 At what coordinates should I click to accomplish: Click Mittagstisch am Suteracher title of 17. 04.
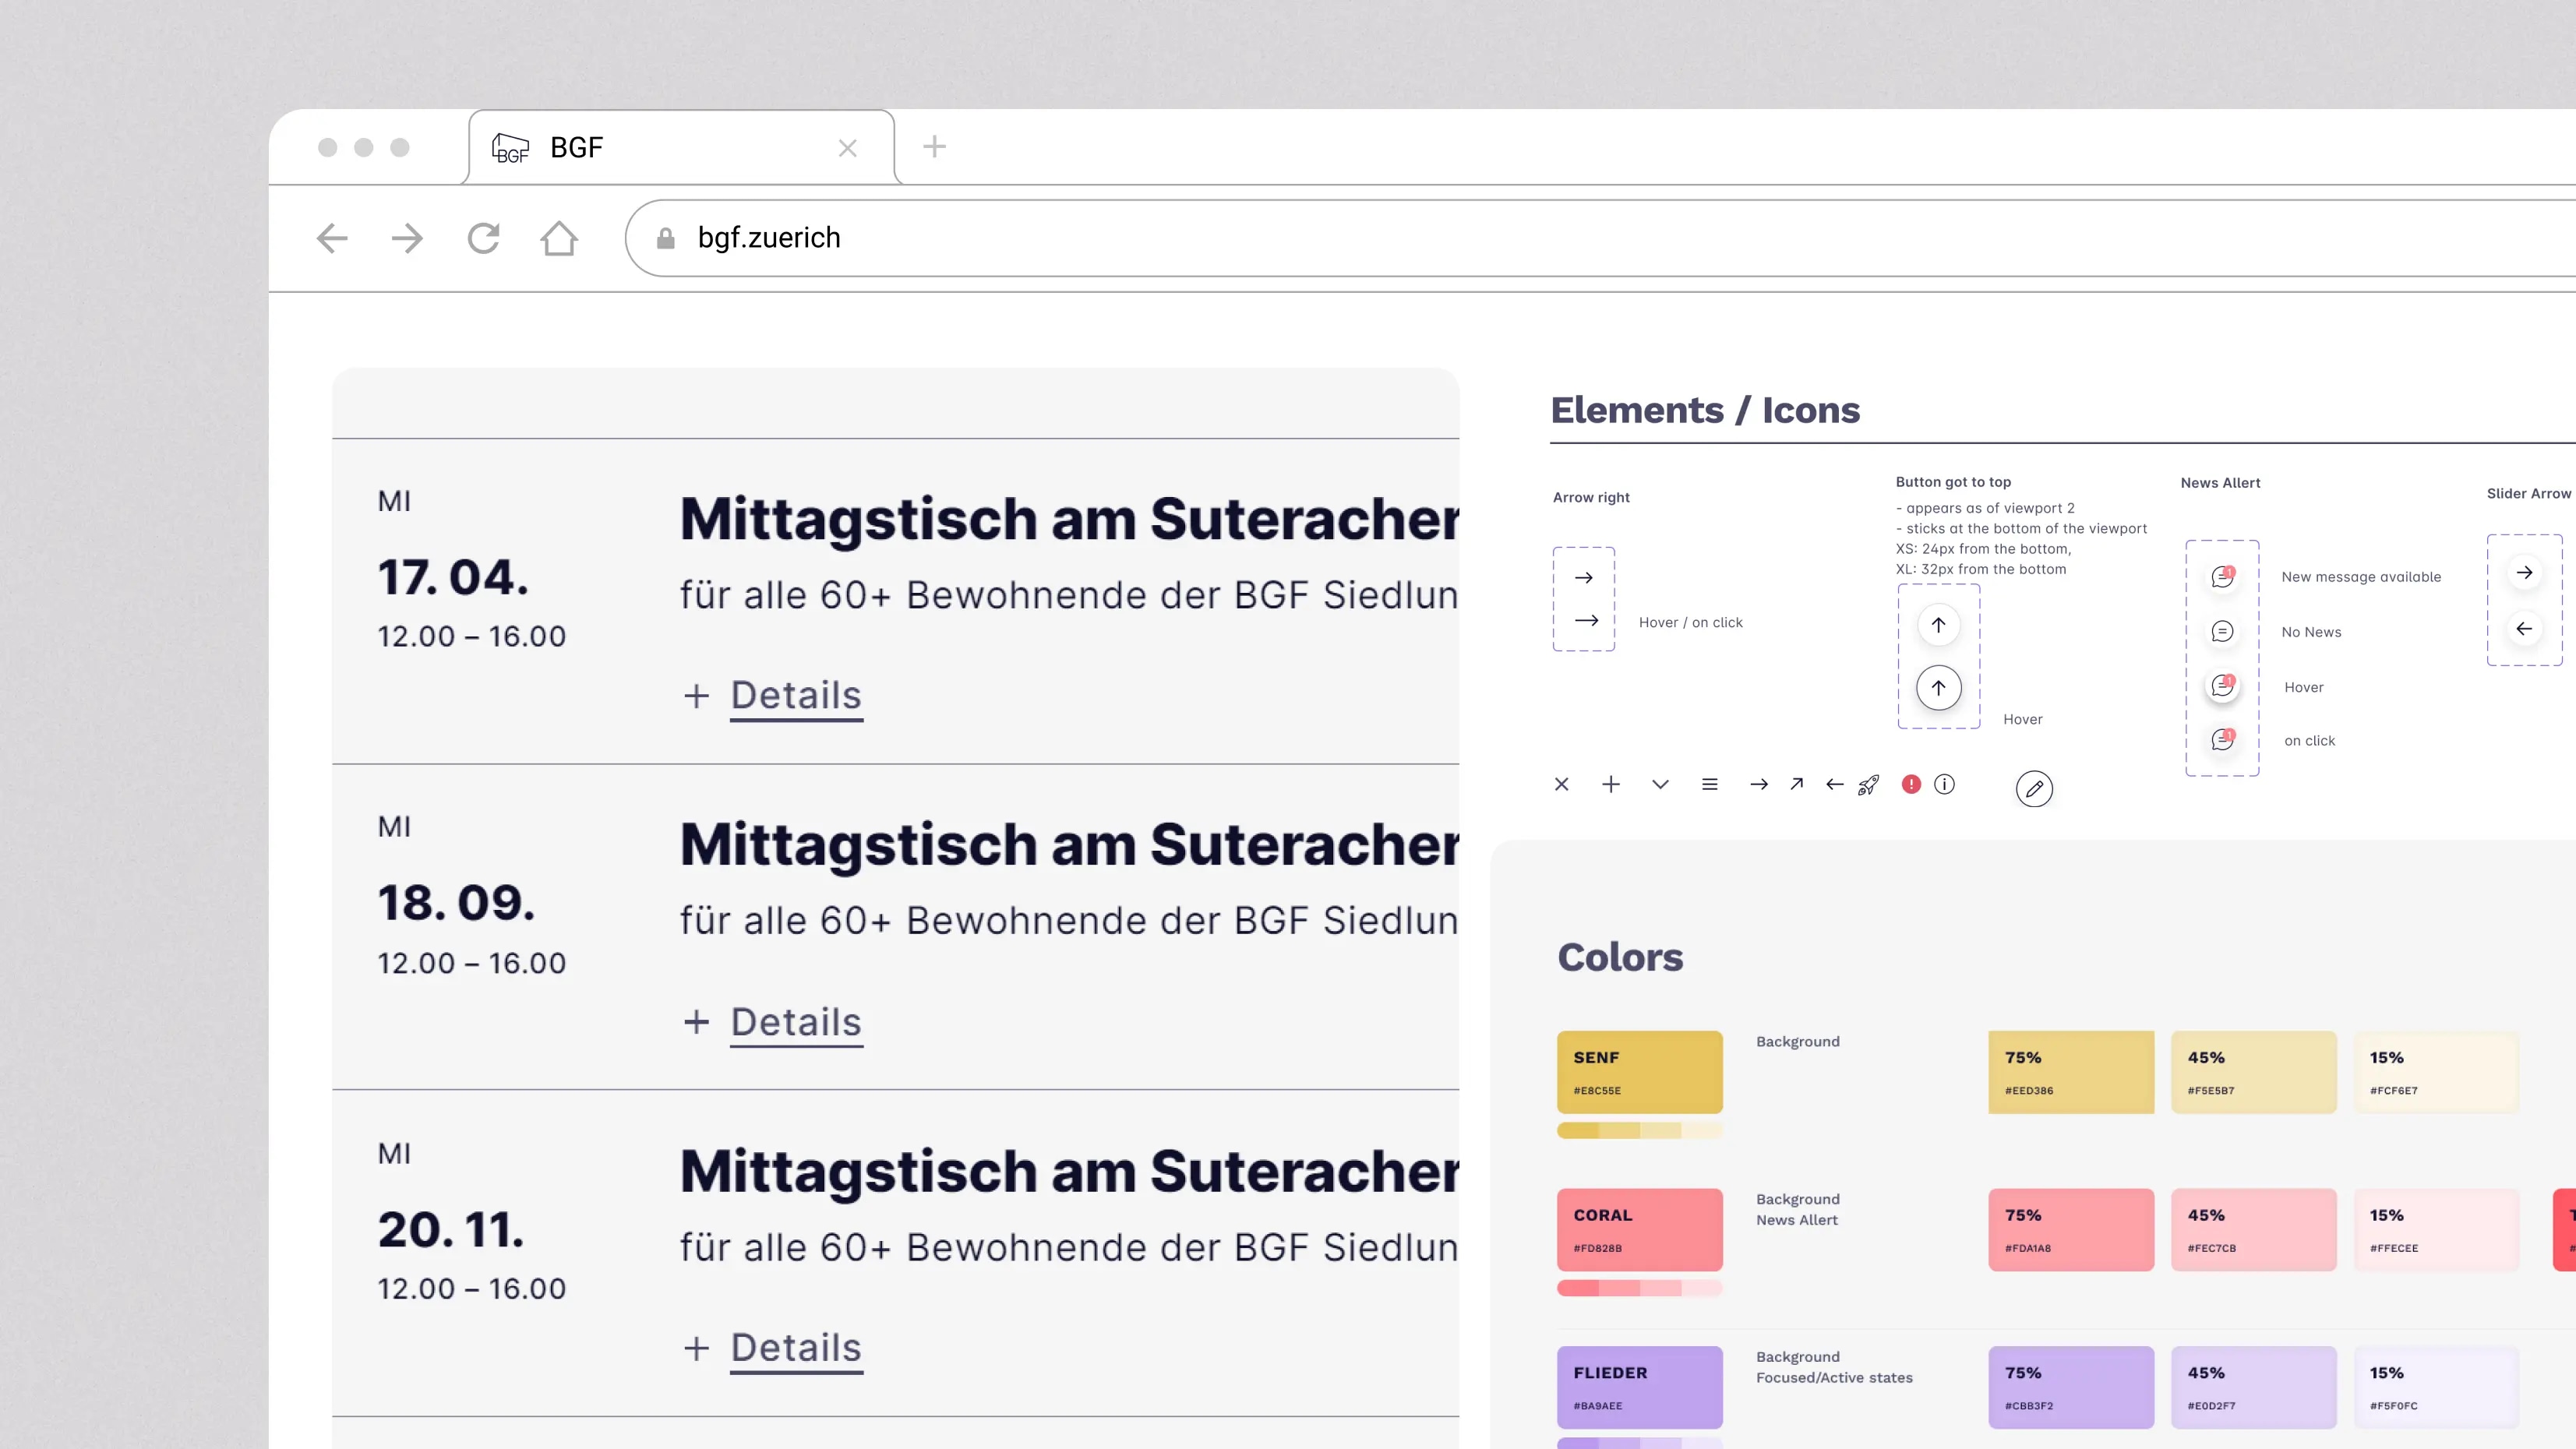pyautogui.click(x=1069, y=519)
